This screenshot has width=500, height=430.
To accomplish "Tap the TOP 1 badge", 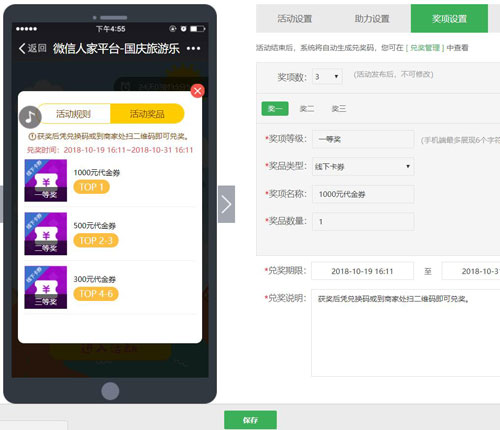I will [91, 187].
